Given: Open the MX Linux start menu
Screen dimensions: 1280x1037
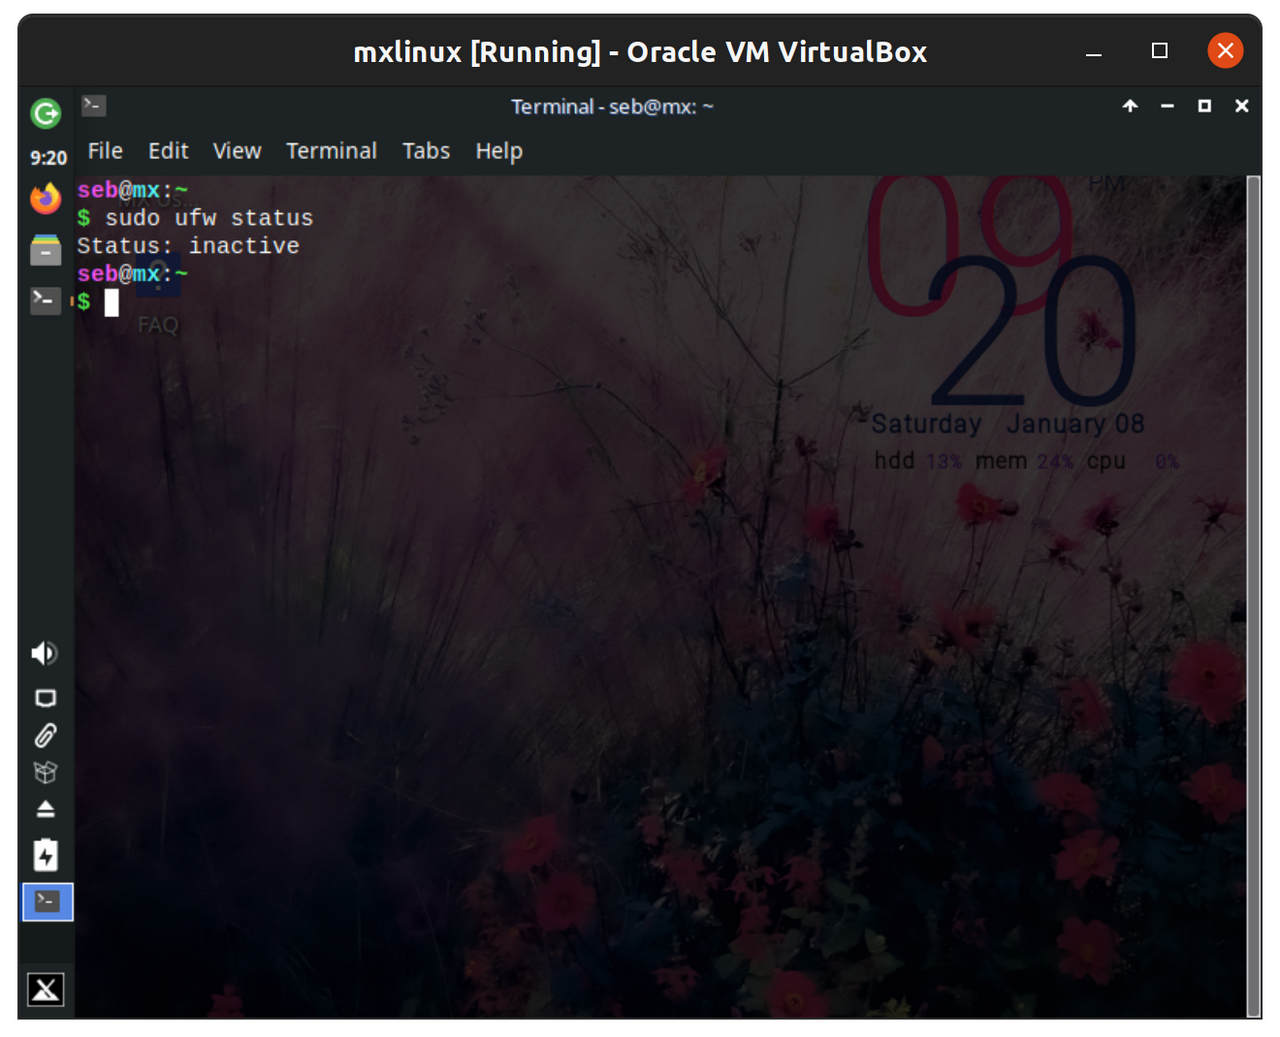Looking at the screenshot, I should [x=46, y=989].
